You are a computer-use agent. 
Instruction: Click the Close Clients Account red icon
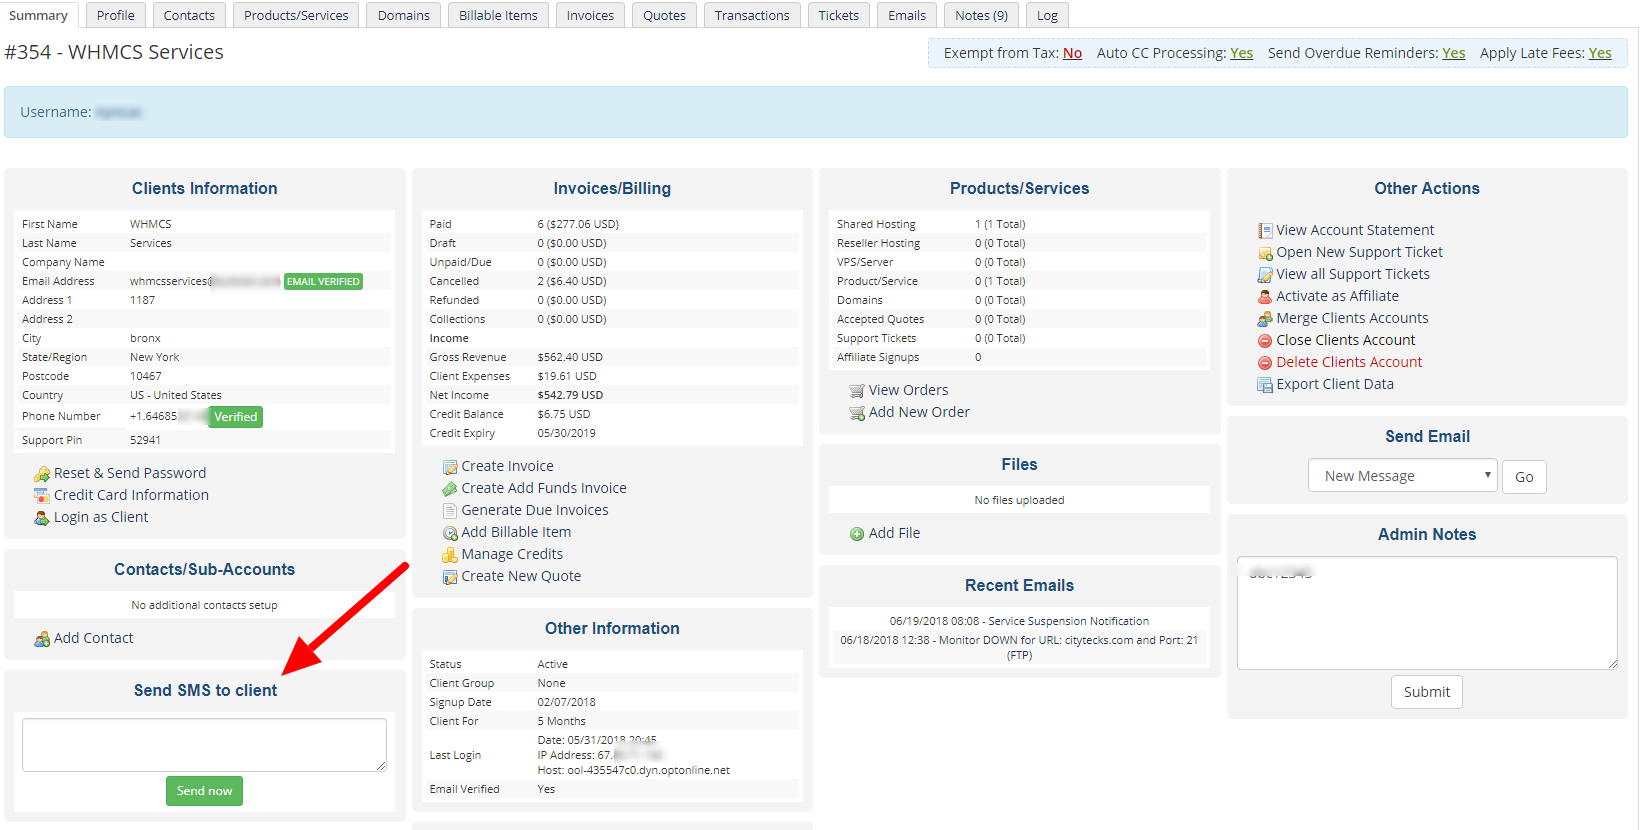pyautogui.click(x=1265, y=341)
